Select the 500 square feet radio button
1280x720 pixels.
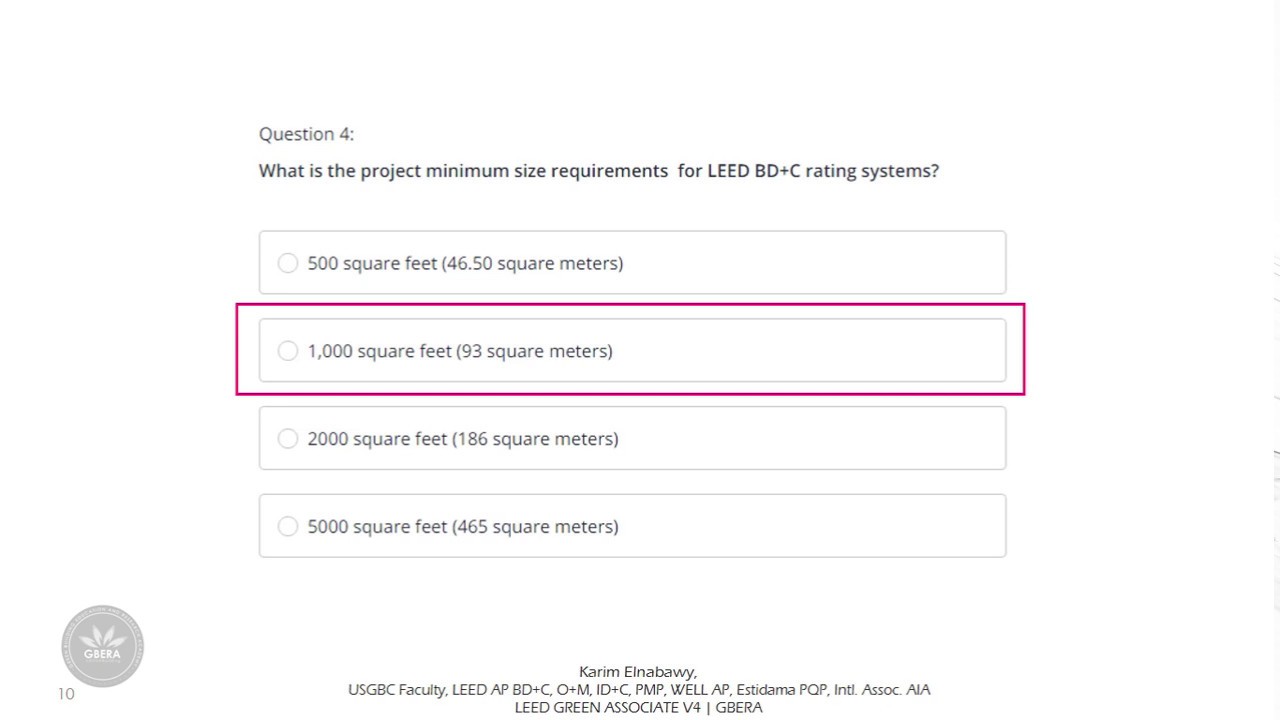click(288, 263)
